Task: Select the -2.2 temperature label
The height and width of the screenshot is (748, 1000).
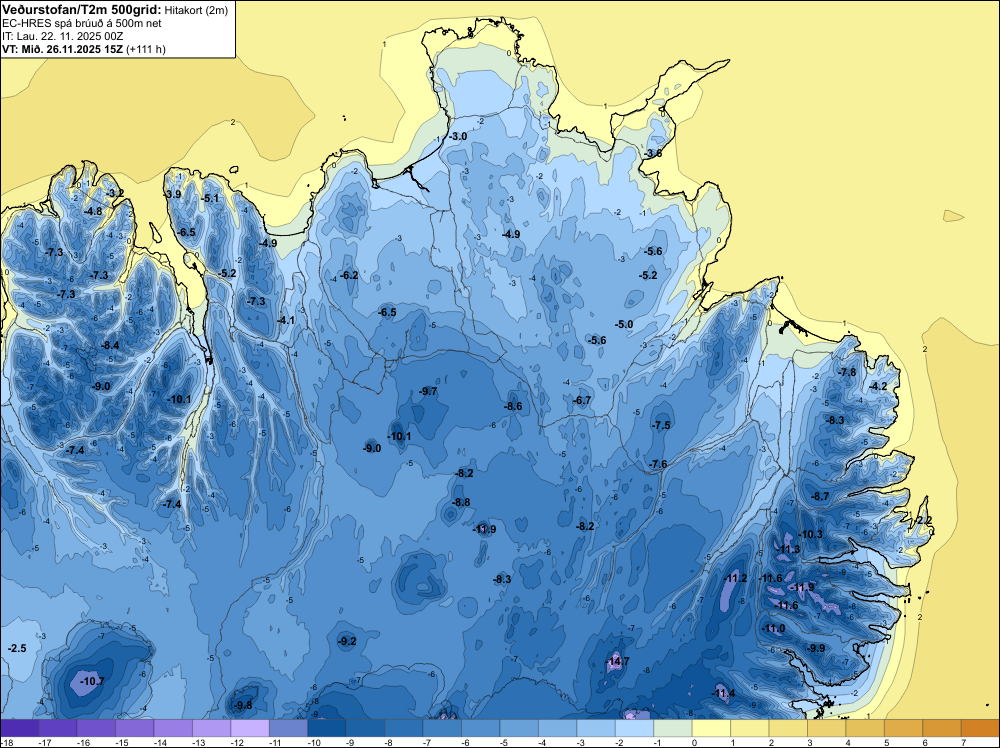Action: point(924,521)
